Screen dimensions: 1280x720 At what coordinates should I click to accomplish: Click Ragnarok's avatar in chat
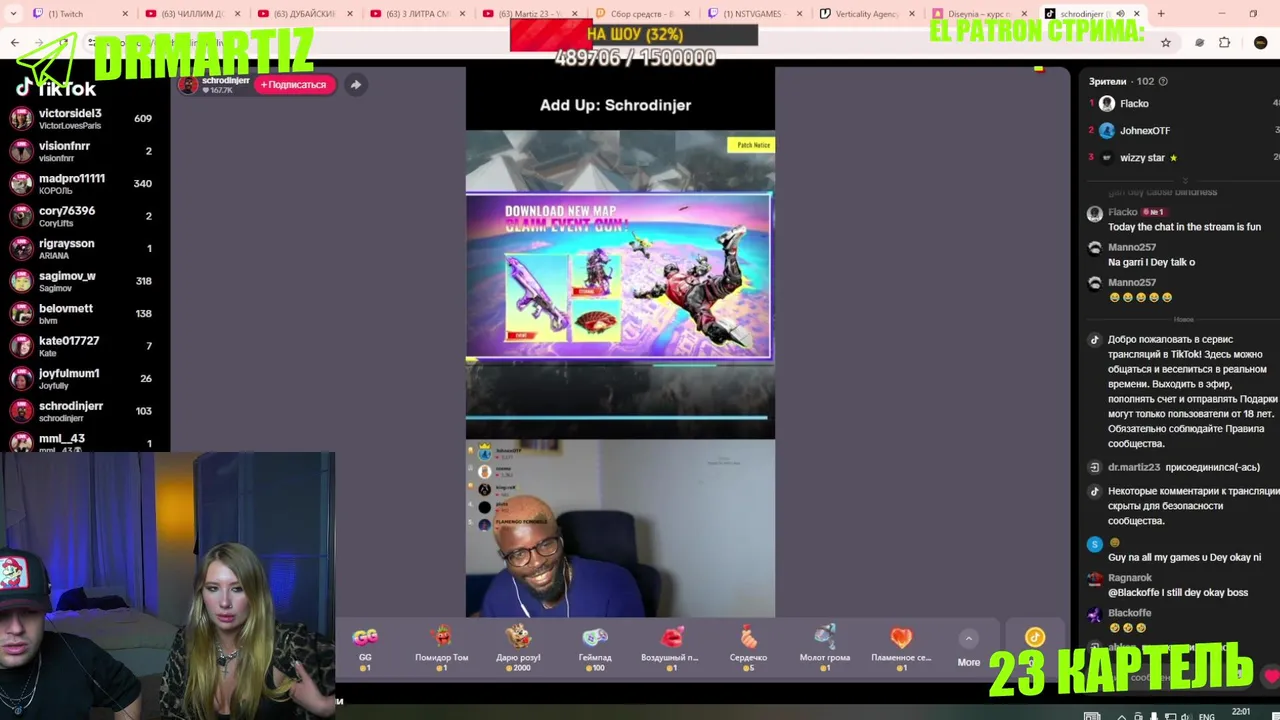click(x=1095, y=579)
